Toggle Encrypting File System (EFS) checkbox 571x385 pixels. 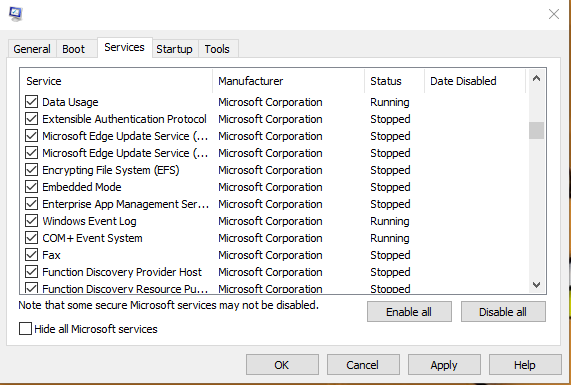coord(31,170)
